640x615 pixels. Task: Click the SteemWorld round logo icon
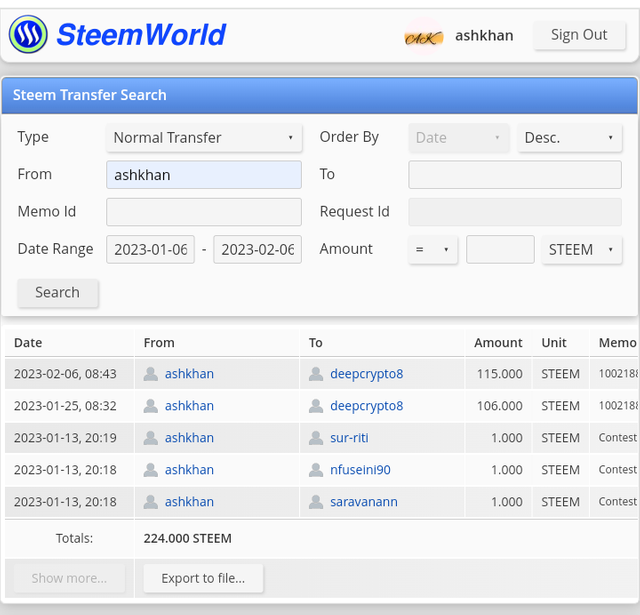28,34
